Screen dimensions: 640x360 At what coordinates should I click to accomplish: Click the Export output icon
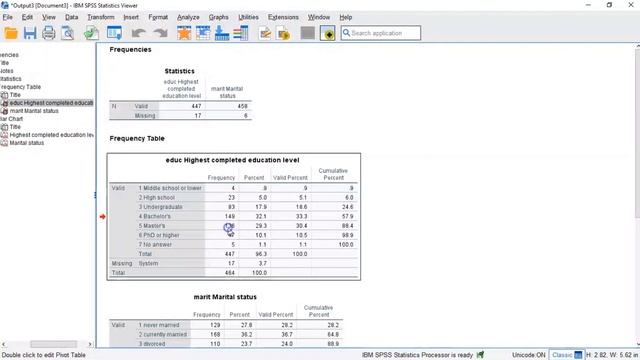point(91,33)
